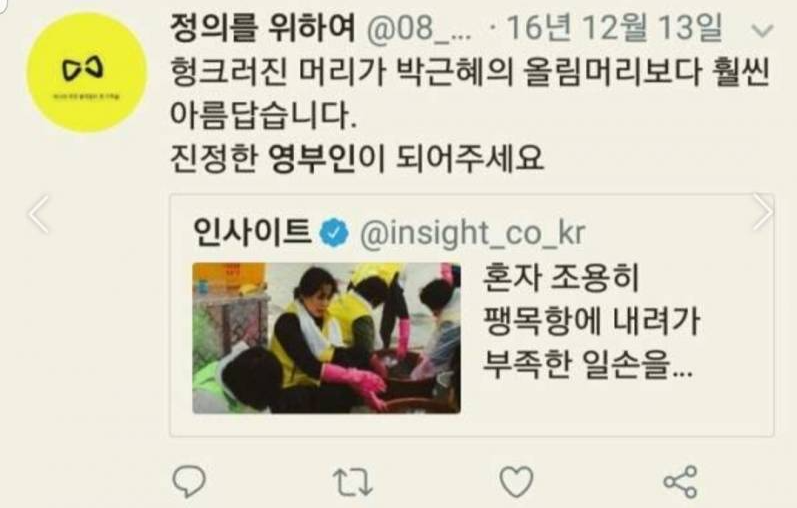Image resolution: width=797 pixels, height=508 pixels.
Task: Click the @08_... user handle
Action: [418, 29]
